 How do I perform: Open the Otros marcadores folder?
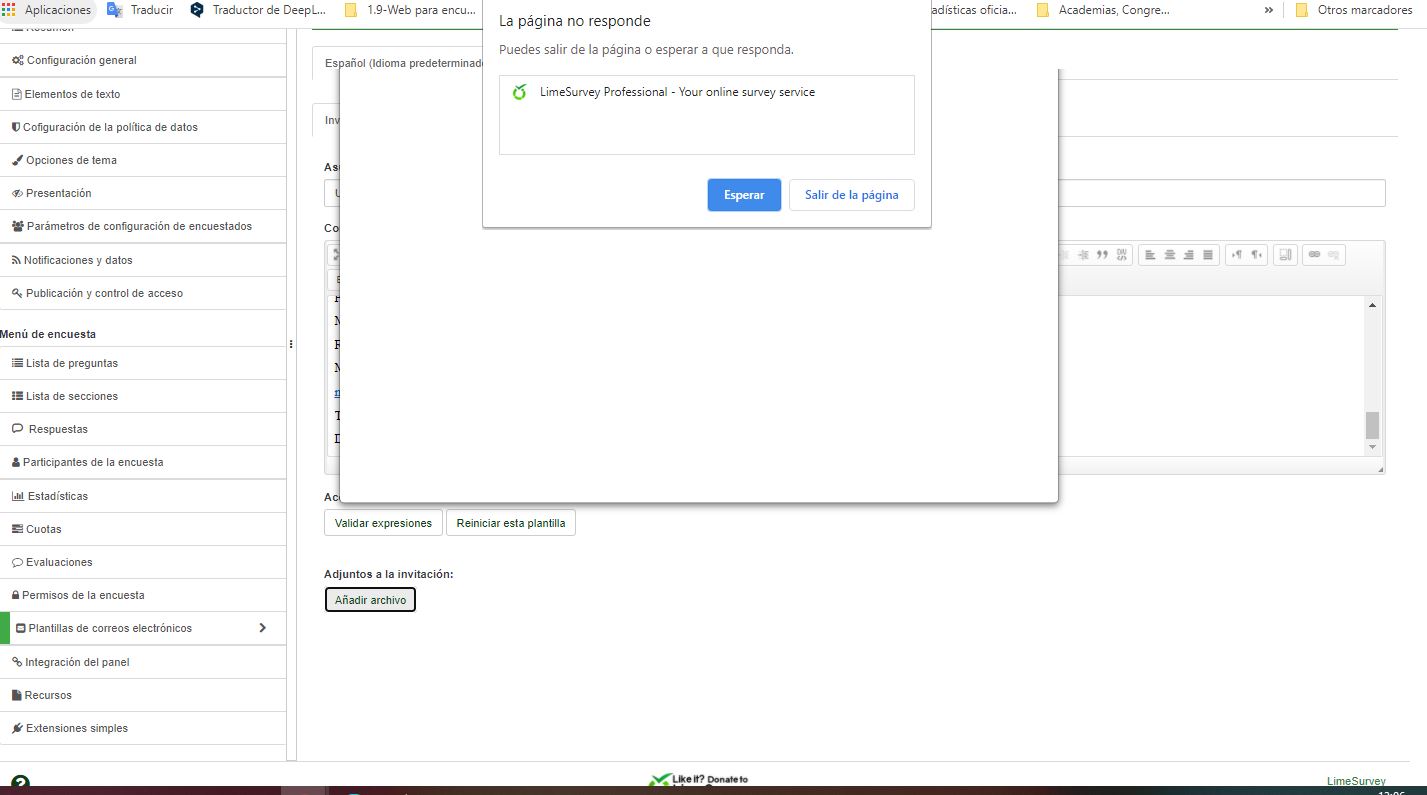click(1353, 10)
